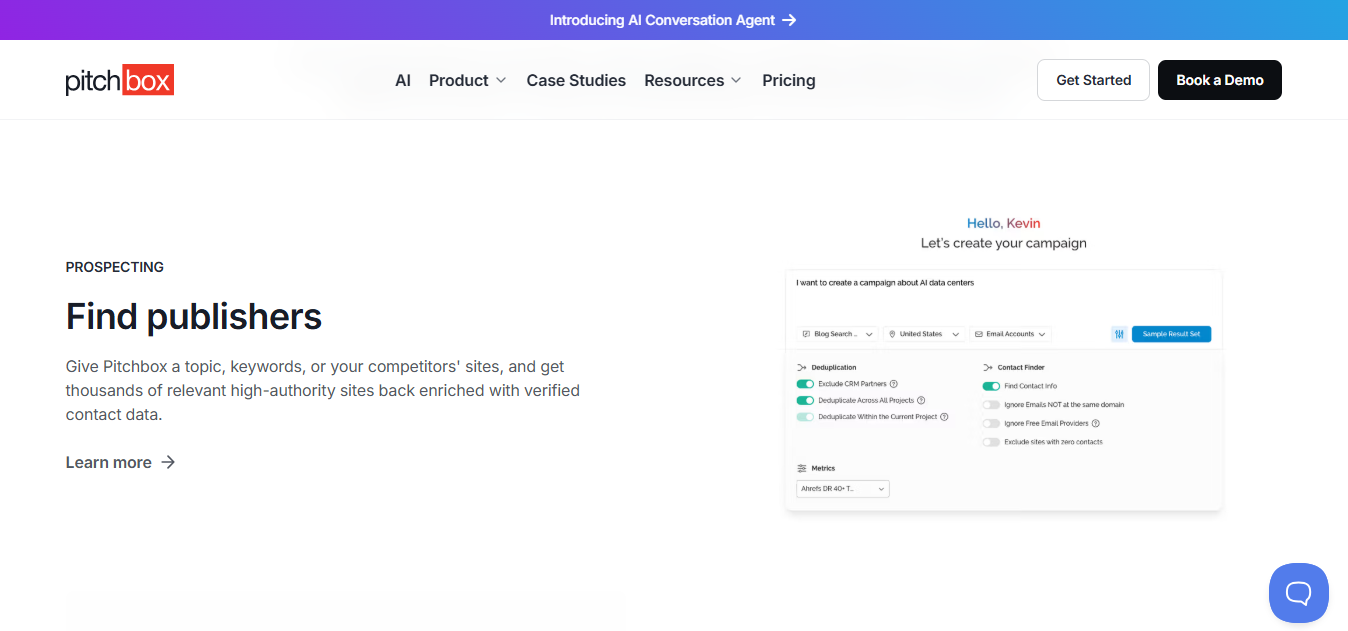Click the filter sliders icon beside Sample Result Set
This screenshot has width=1348, height=631.
point(1119,334)
